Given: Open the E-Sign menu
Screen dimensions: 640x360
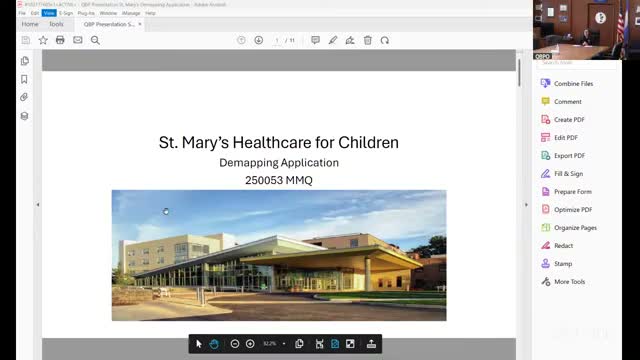Looking at the screenshot, I should 66,13.
